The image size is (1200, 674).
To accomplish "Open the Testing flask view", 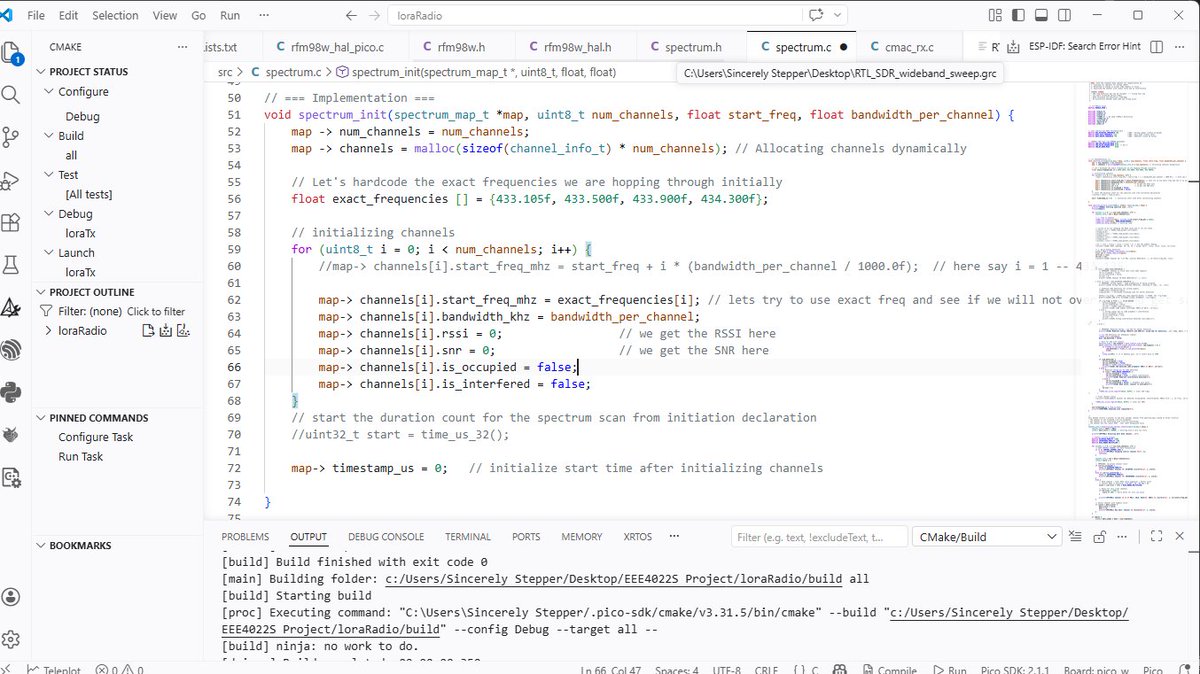I will pos(11,265).
